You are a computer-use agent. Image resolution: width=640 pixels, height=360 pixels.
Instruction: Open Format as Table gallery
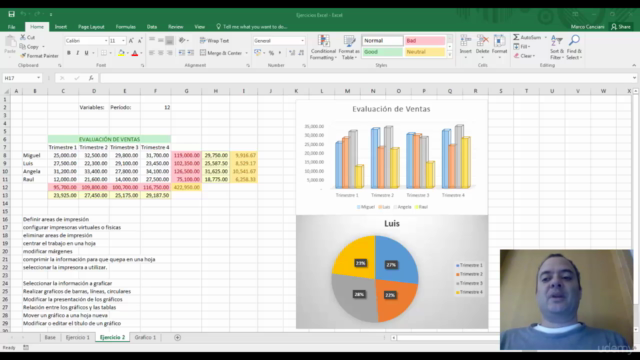pyautogui.click(x=349, y=47)
